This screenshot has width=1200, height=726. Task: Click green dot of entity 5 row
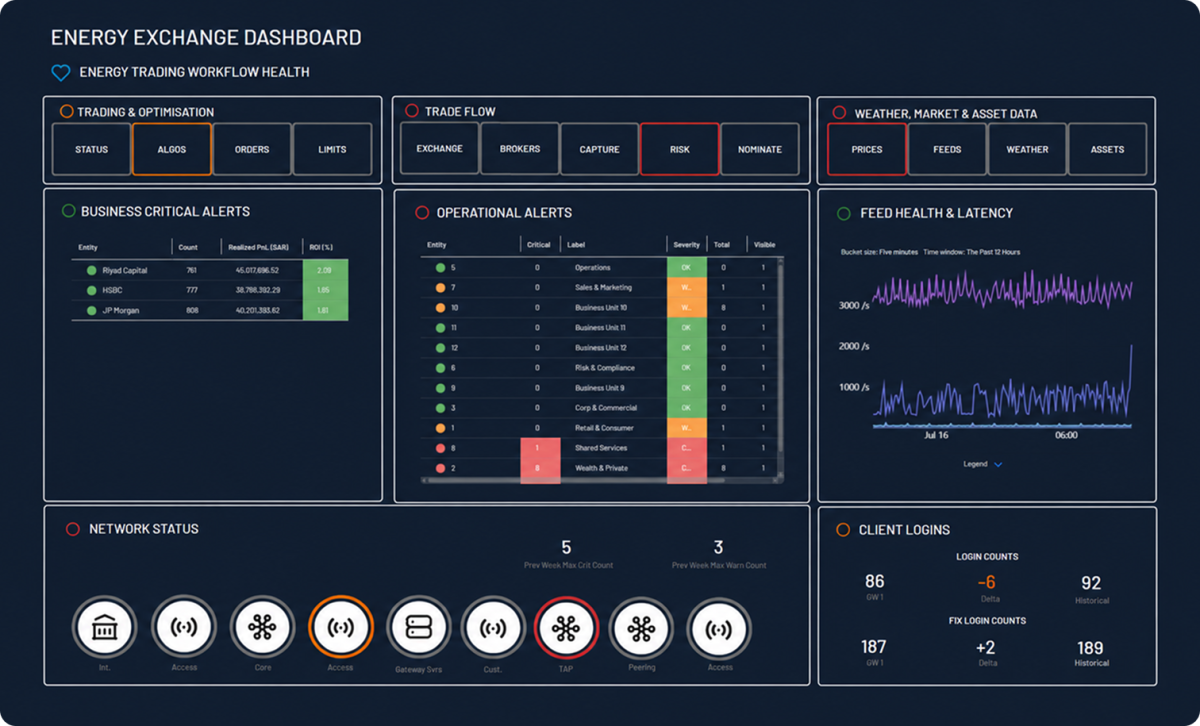[x=440, y=268]
